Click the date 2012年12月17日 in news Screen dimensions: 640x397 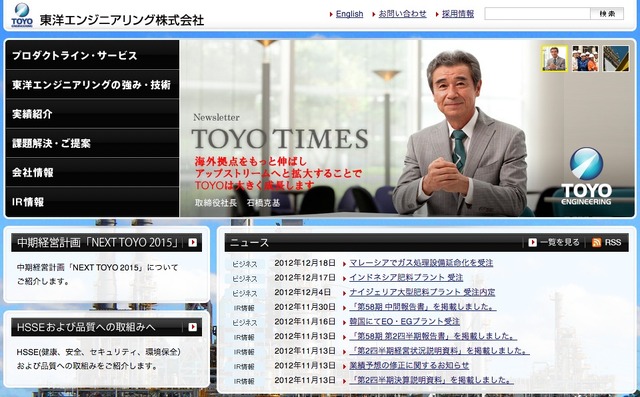[x=305, y=278]
